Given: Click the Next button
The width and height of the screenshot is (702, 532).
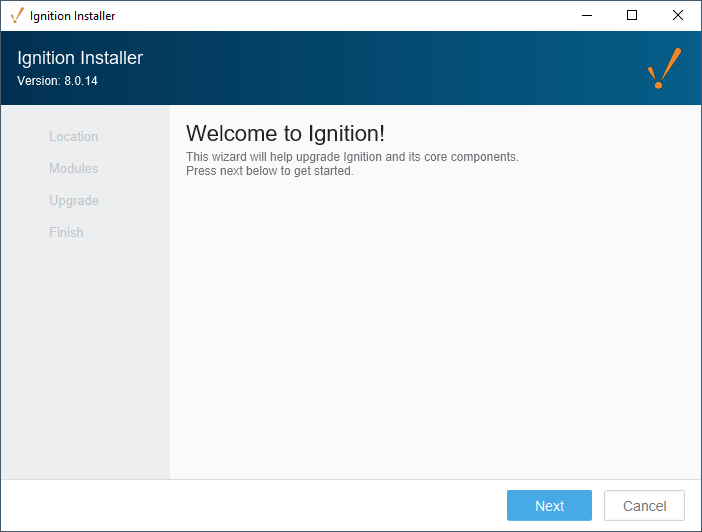Looking at the screenshot, I should 549,505.
